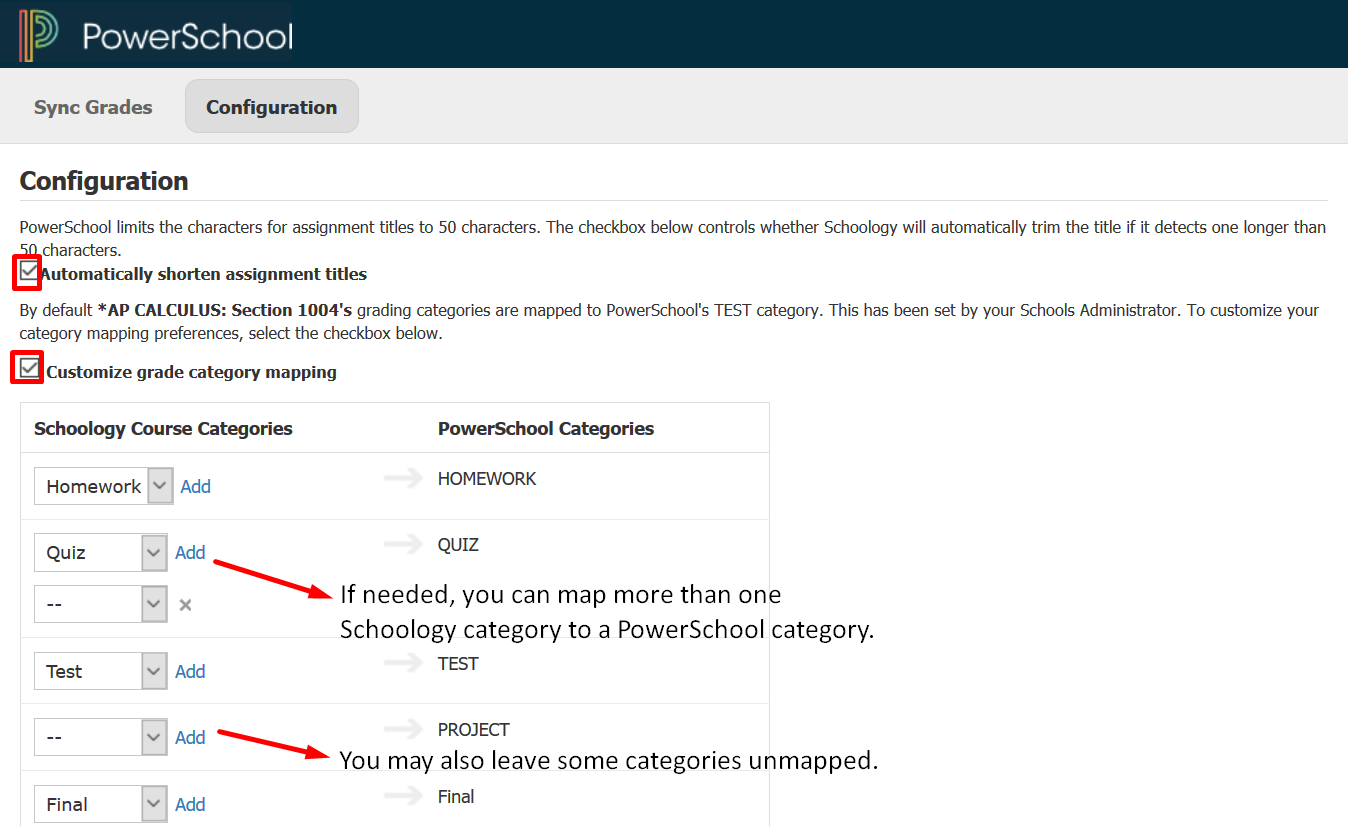Expand the unmapped PROJECT row dropdown

click(x=100, y=738)
